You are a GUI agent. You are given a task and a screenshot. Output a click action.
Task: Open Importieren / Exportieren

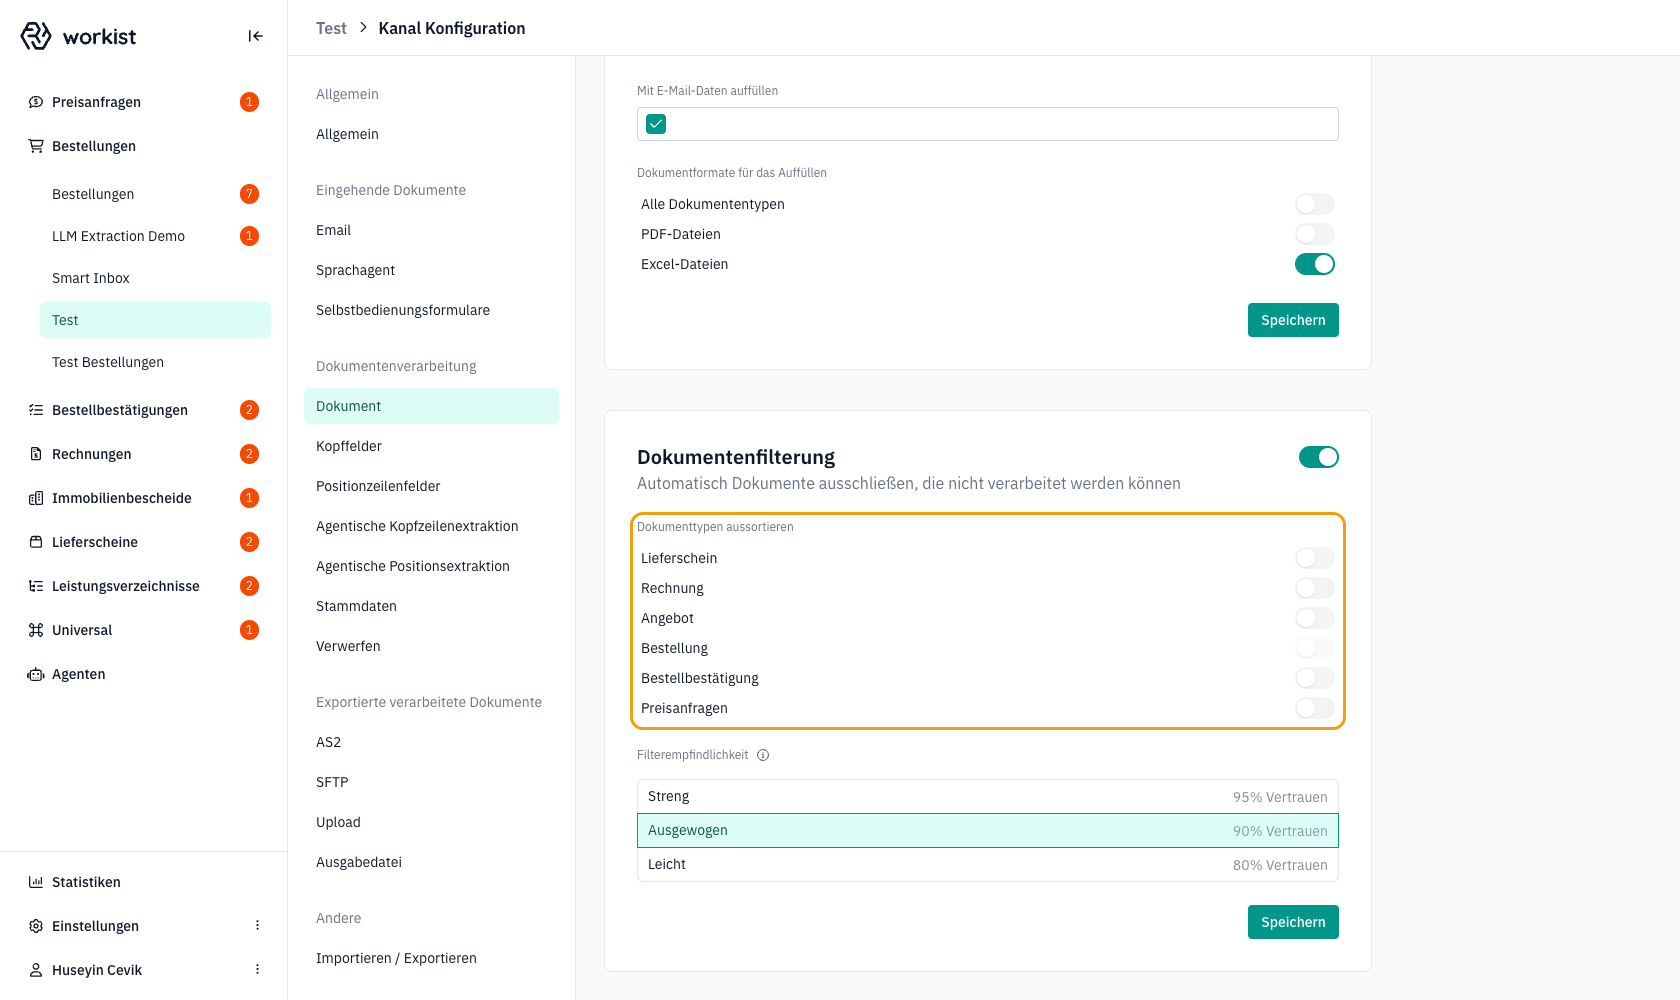(x=431, y=958)
